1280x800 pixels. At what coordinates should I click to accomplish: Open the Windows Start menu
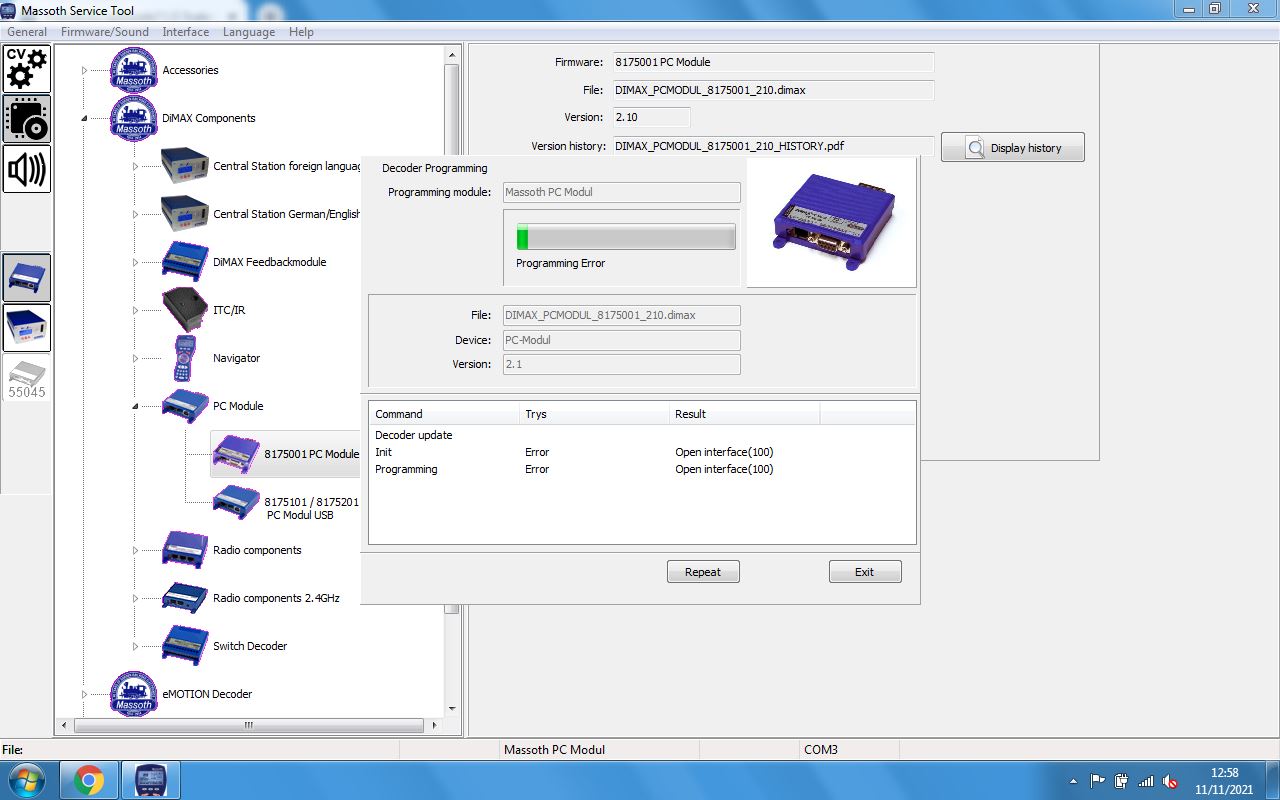(x=26, y=780)
